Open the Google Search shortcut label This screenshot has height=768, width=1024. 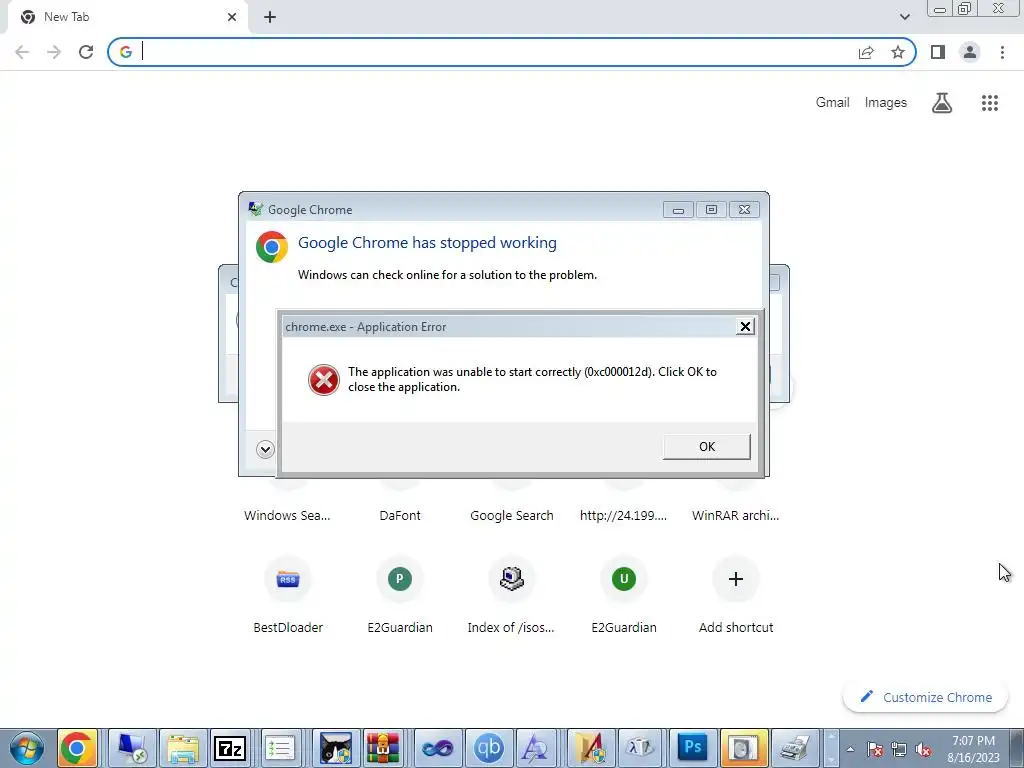click(x=512, y=515)
